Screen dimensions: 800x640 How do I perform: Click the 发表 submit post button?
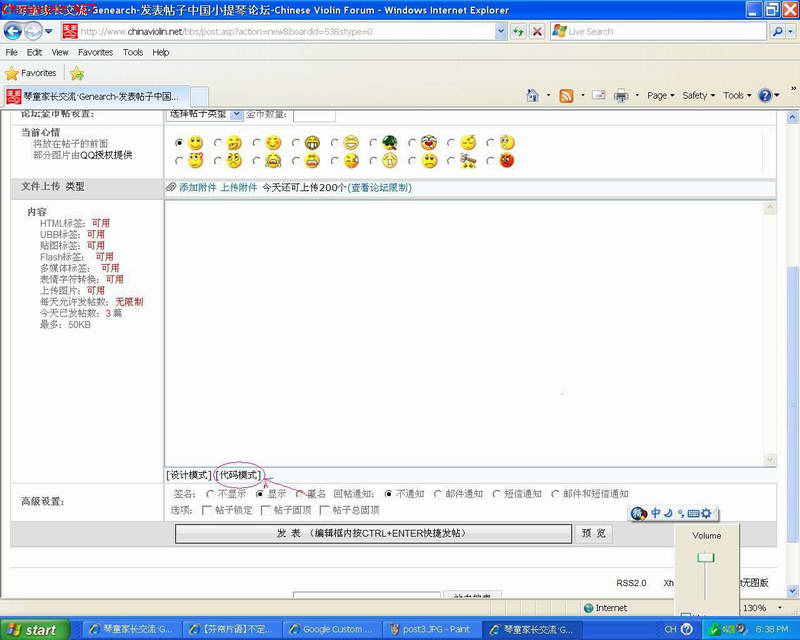tap(373, 533)
